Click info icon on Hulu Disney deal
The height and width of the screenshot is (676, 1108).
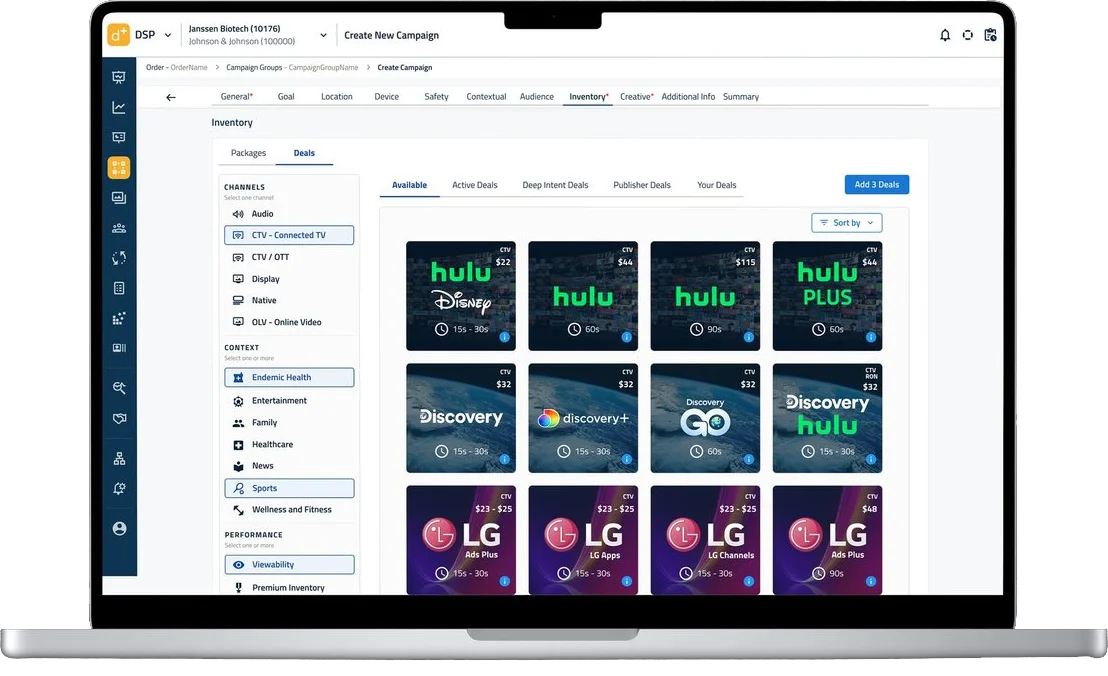505,337
